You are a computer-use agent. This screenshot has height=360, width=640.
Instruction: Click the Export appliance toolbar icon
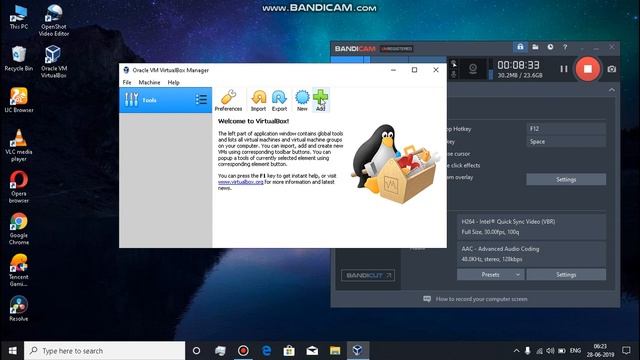click(280, 100)
